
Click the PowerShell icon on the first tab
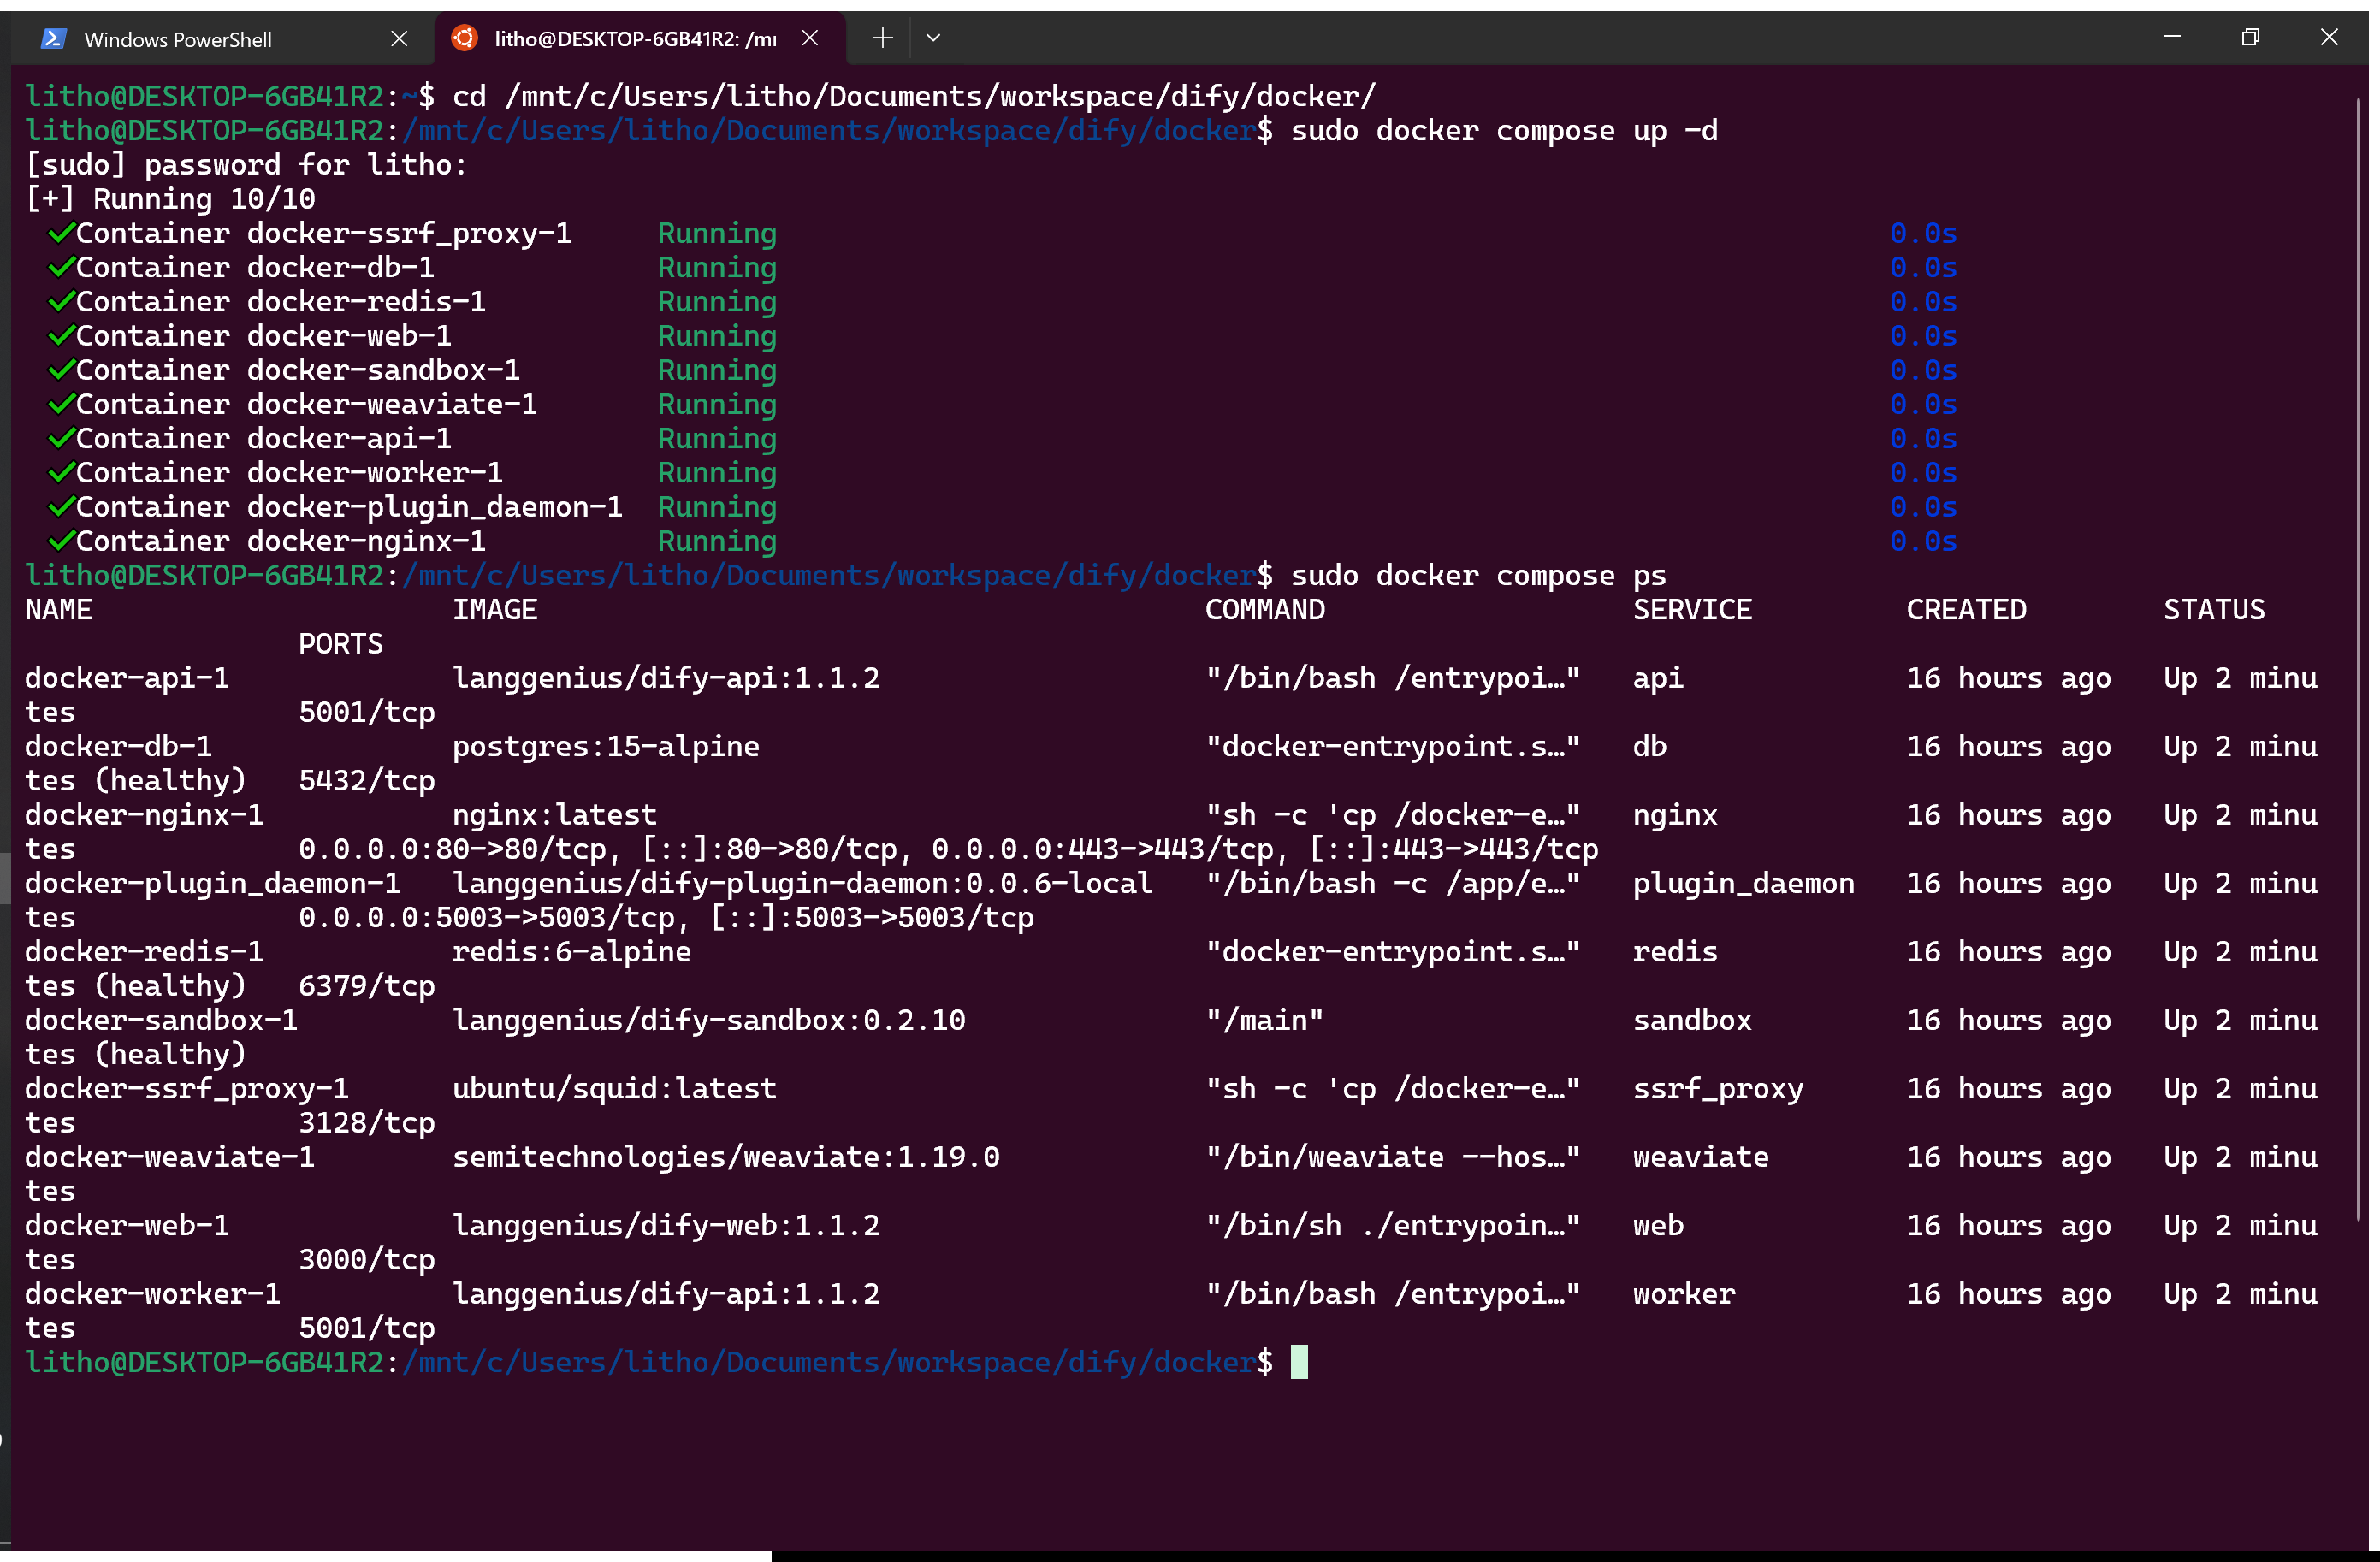pyautogui.click(x=53, y=38)
